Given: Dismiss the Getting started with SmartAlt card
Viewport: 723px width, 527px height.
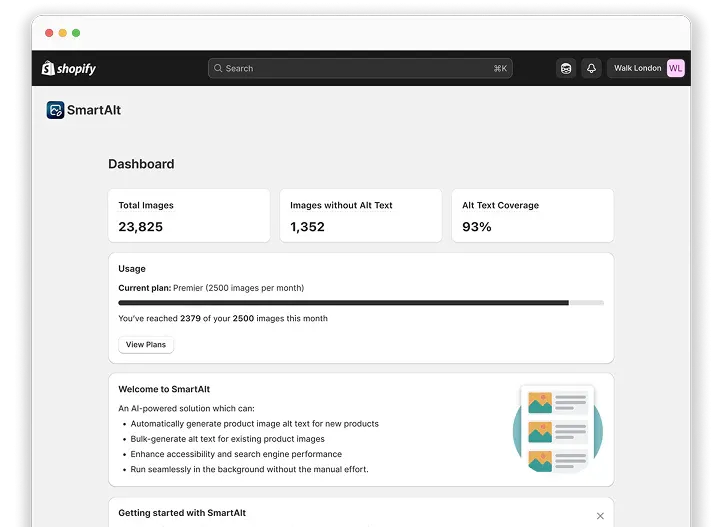Looking at the screenshot, I should coord(600,516).
